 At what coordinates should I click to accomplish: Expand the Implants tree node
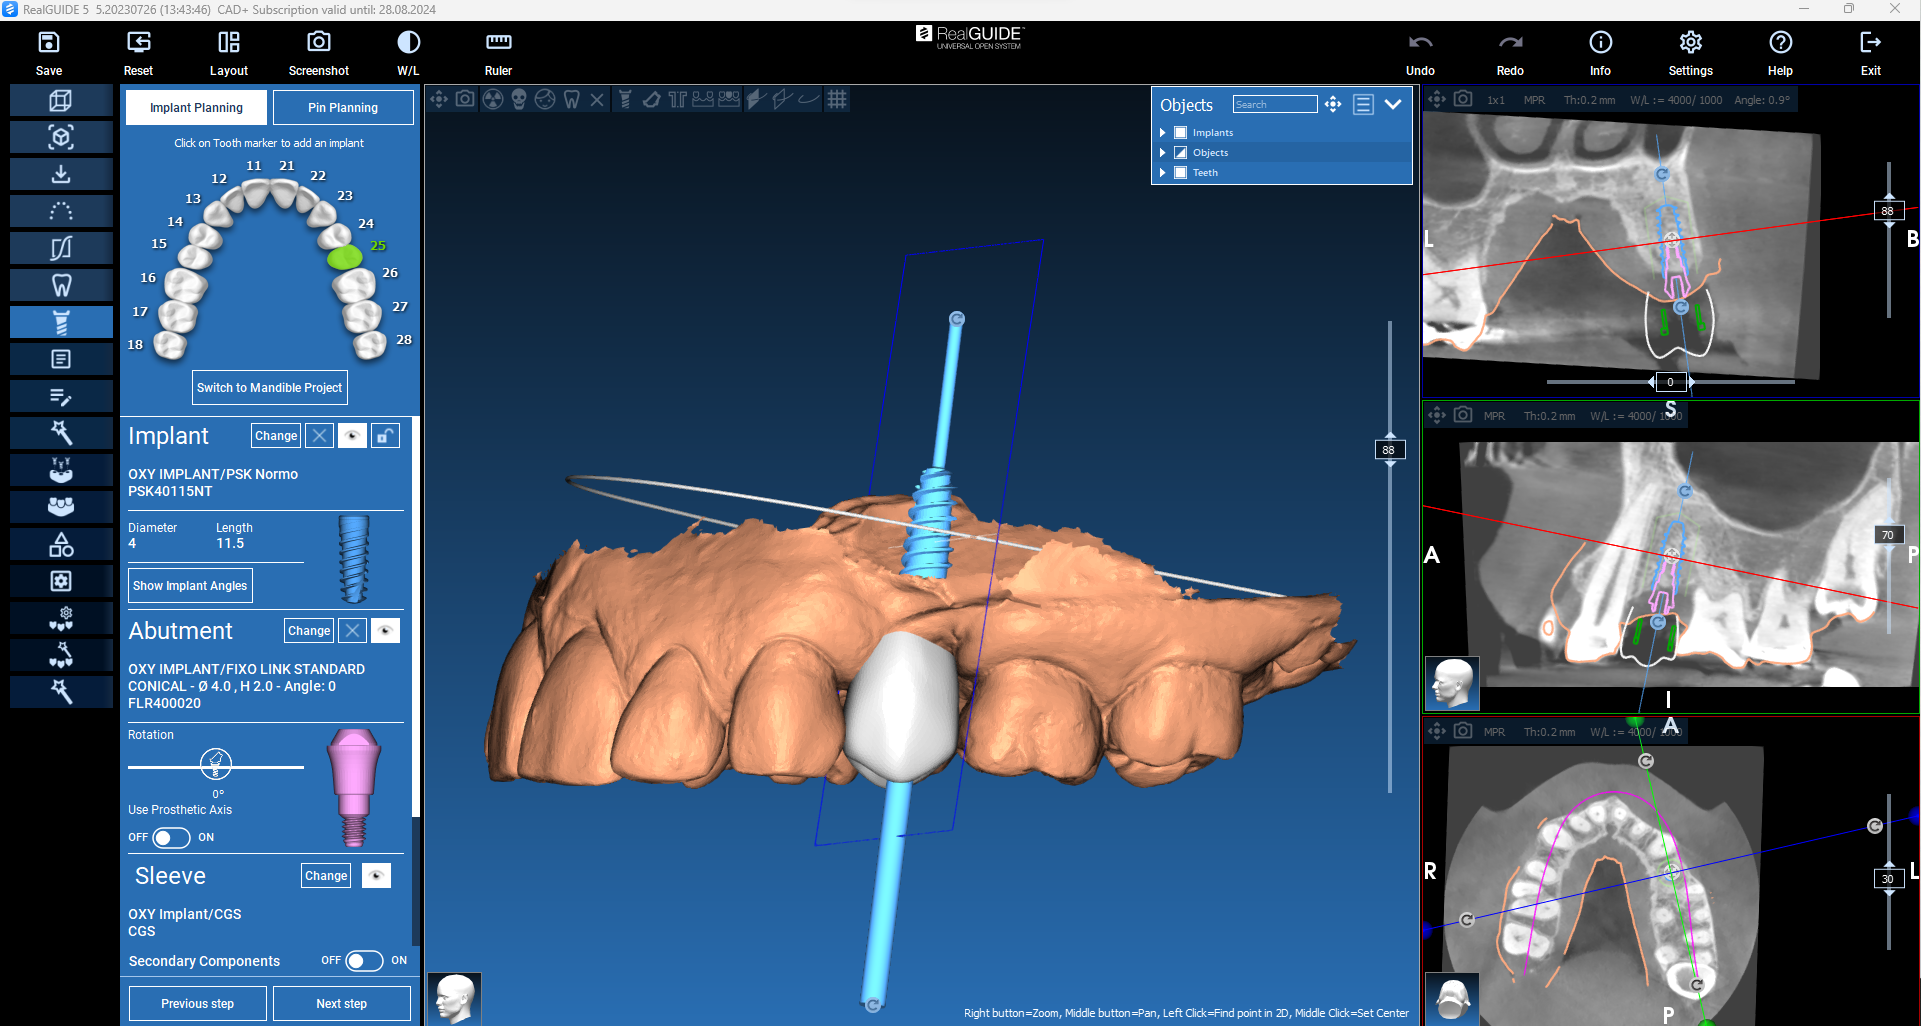tap(1163, 133)
